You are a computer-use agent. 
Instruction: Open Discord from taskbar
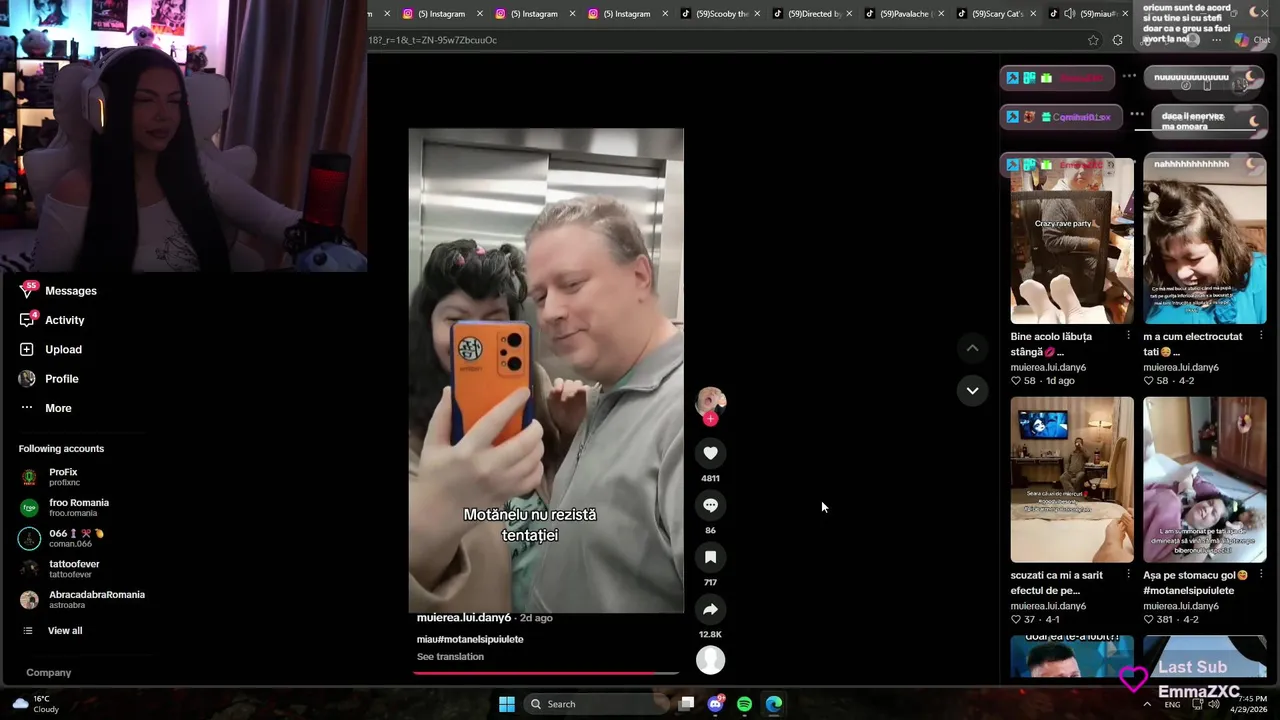715,704
